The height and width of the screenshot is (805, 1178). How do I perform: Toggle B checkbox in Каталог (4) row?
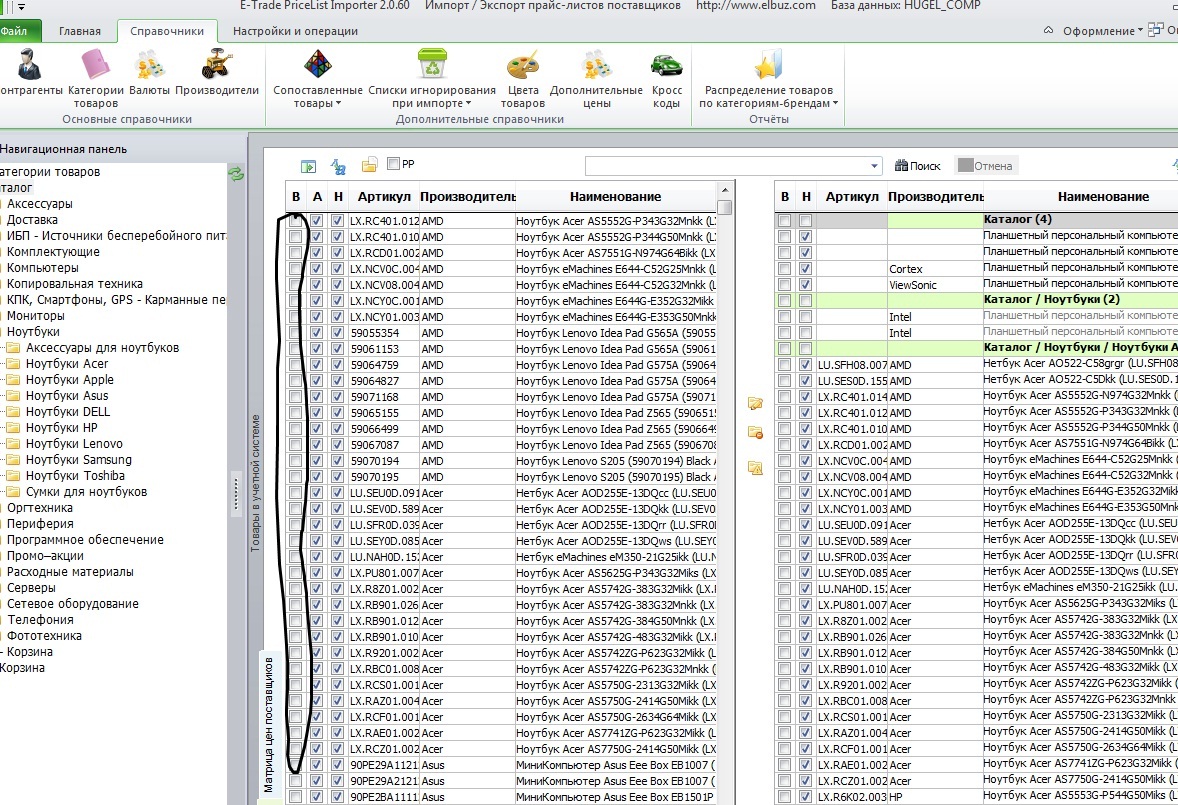(784, 221)
